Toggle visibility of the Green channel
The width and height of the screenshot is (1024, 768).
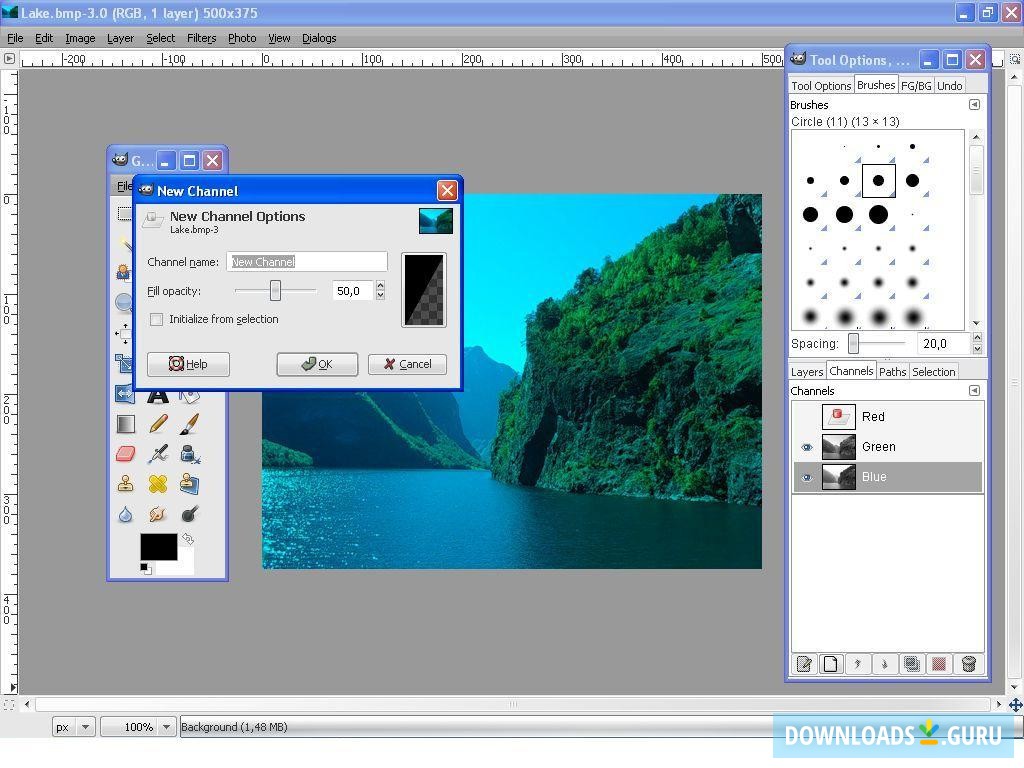(x=806, y=447)
